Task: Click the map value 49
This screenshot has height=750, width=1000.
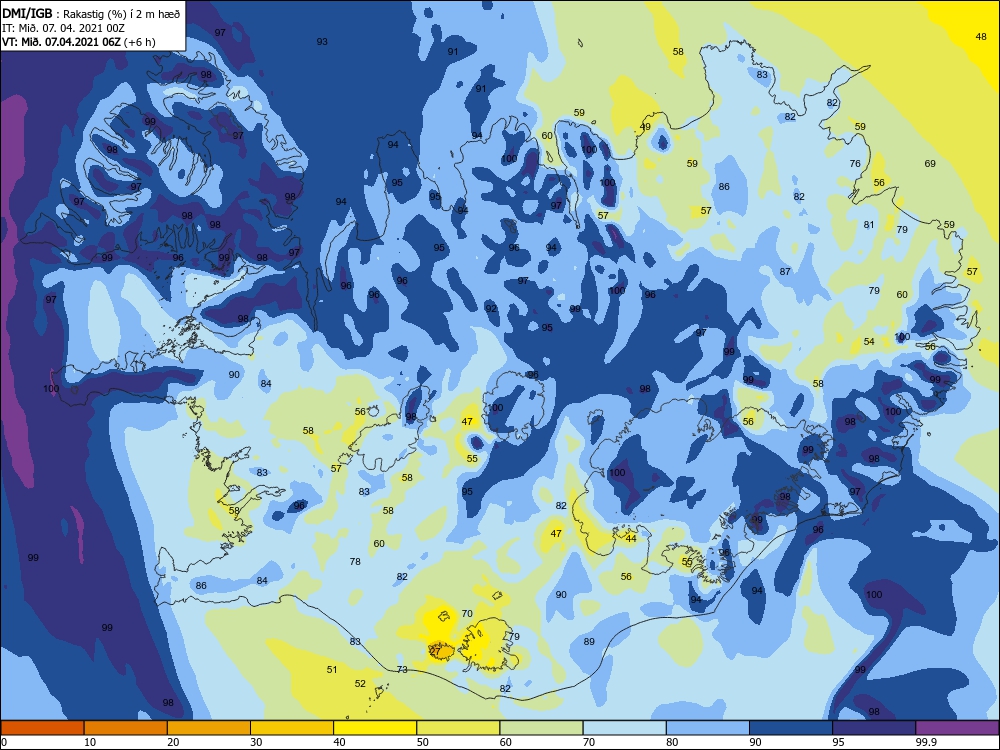Action: click(645, 126)
